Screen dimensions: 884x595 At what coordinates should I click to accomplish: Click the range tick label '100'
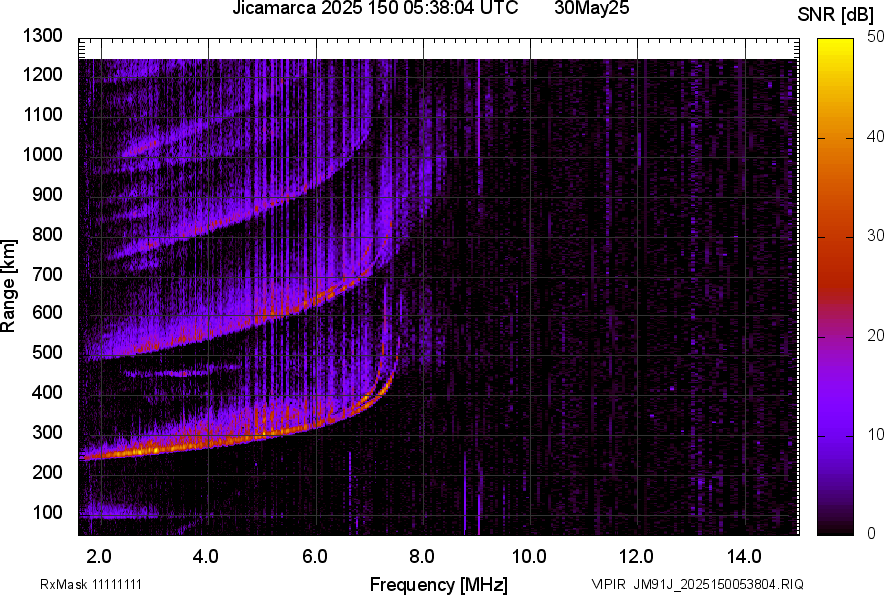coord(47,512)
